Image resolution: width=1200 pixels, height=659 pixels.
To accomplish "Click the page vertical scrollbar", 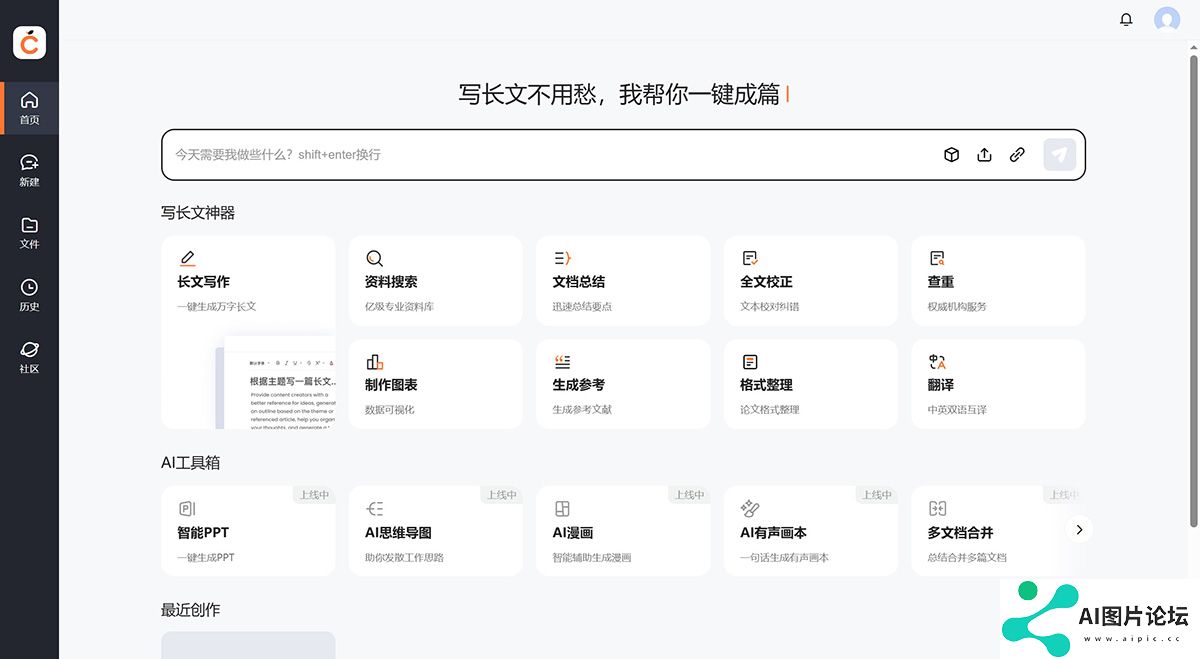I will tap(1193, 290).
